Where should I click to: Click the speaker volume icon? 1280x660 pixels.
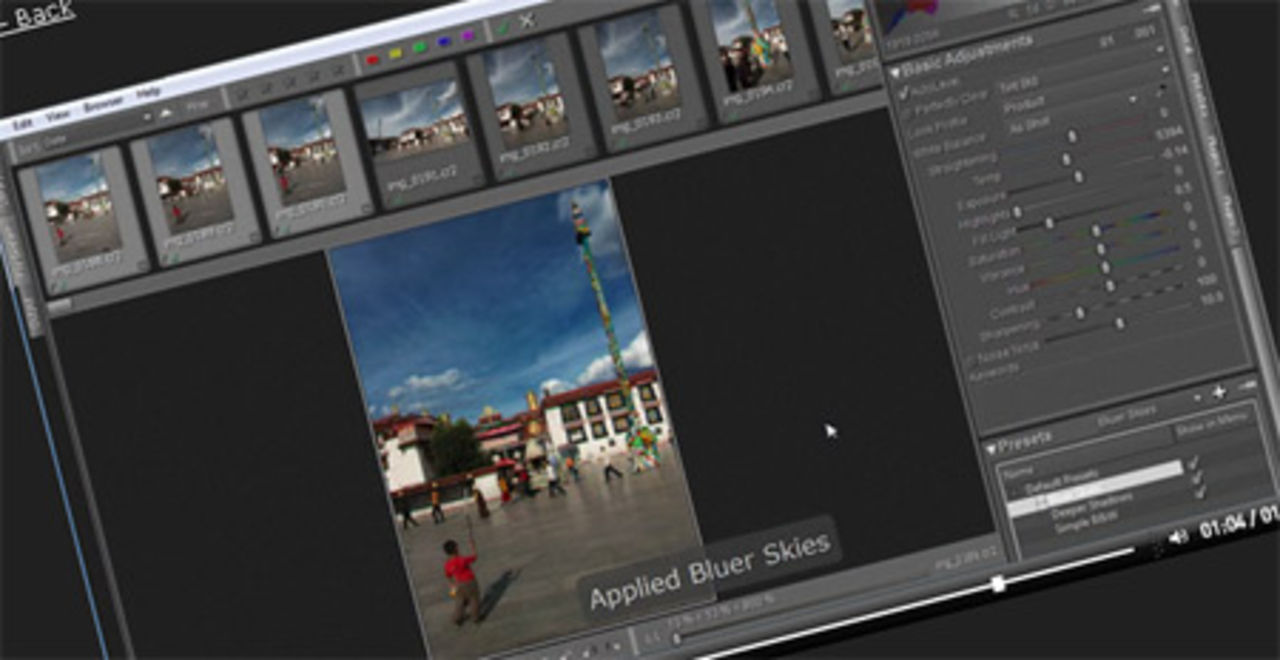click(1178, 537)
